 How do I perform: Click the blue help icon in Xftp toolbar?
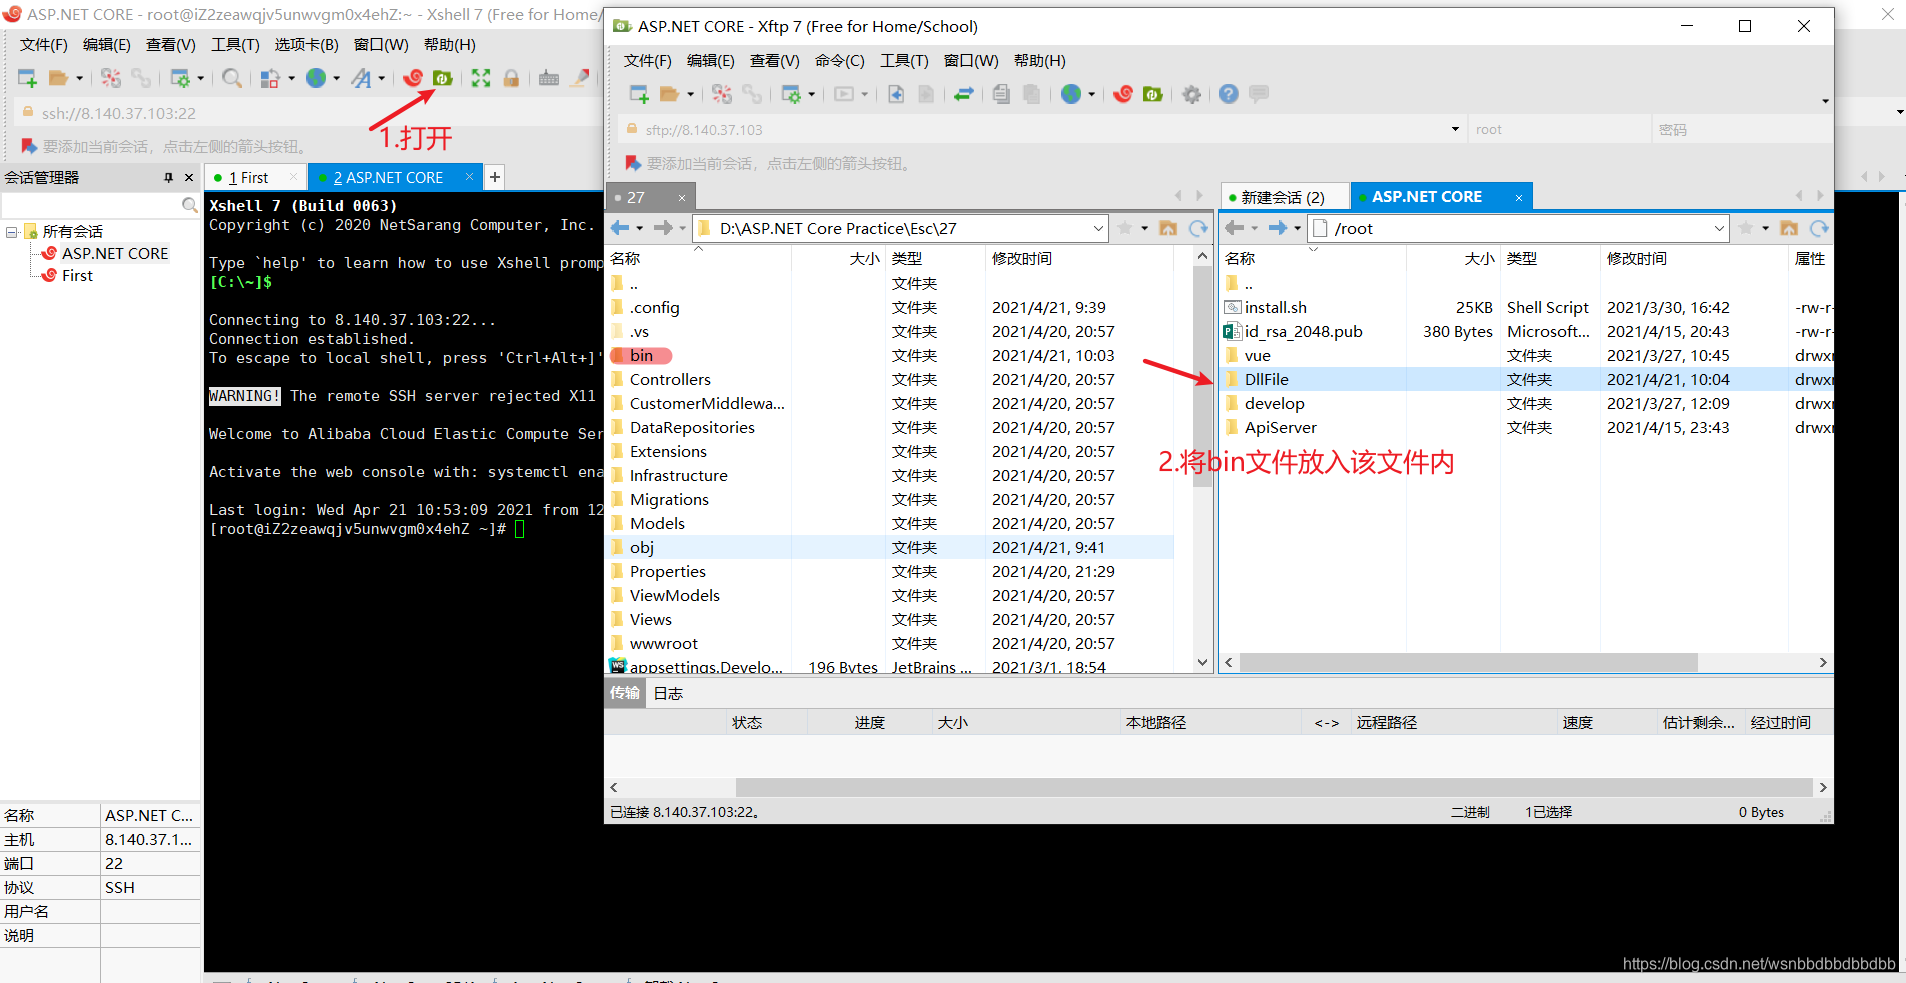(x=1229, y=94)
